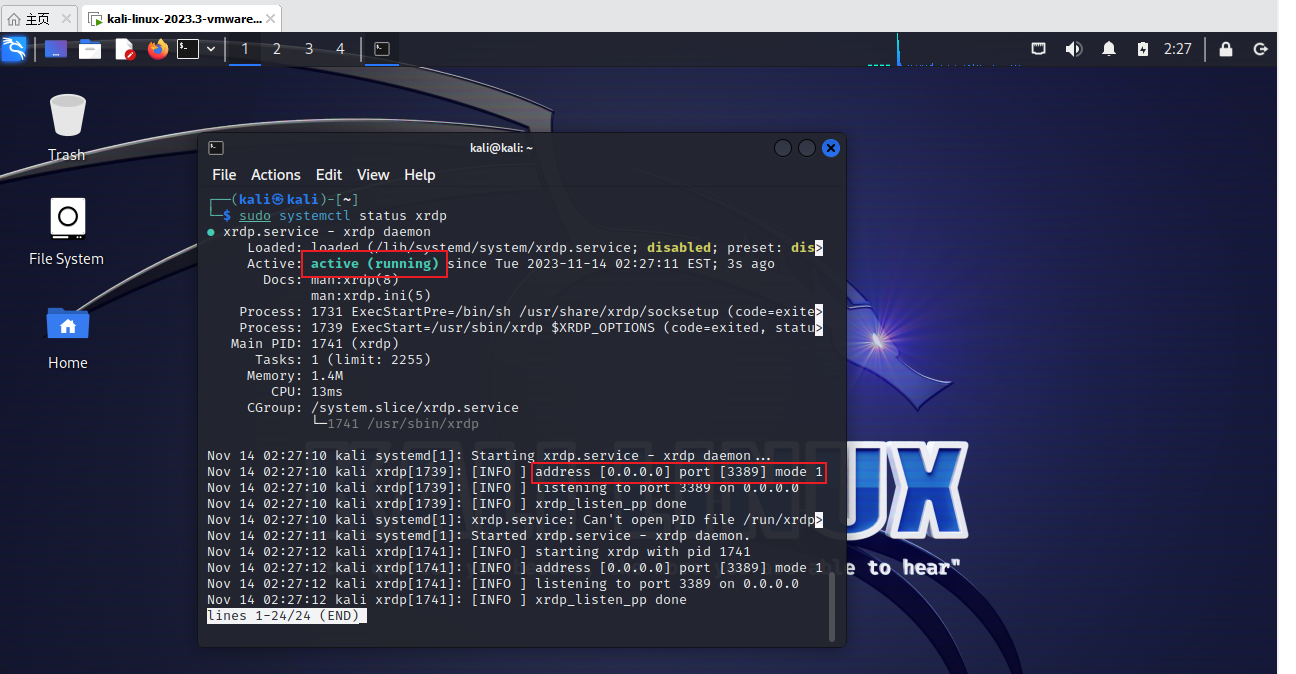Image resolution: width=1296 pixels, height=674 pixels.
Task: Open the Kali applications menu
Action: pyautogui.click(x=14, y=49)
